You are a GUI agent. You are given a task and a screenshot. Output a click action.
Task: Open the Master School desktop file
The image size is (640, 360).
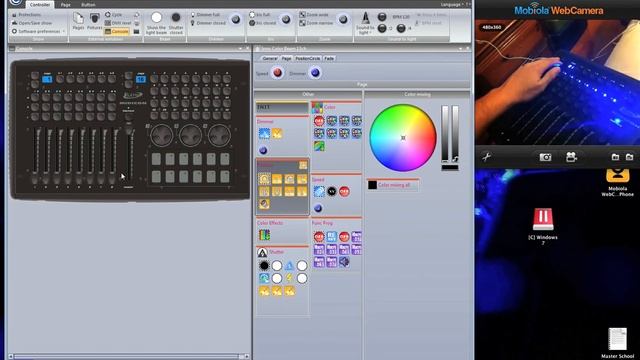click(x=618, y=343)
